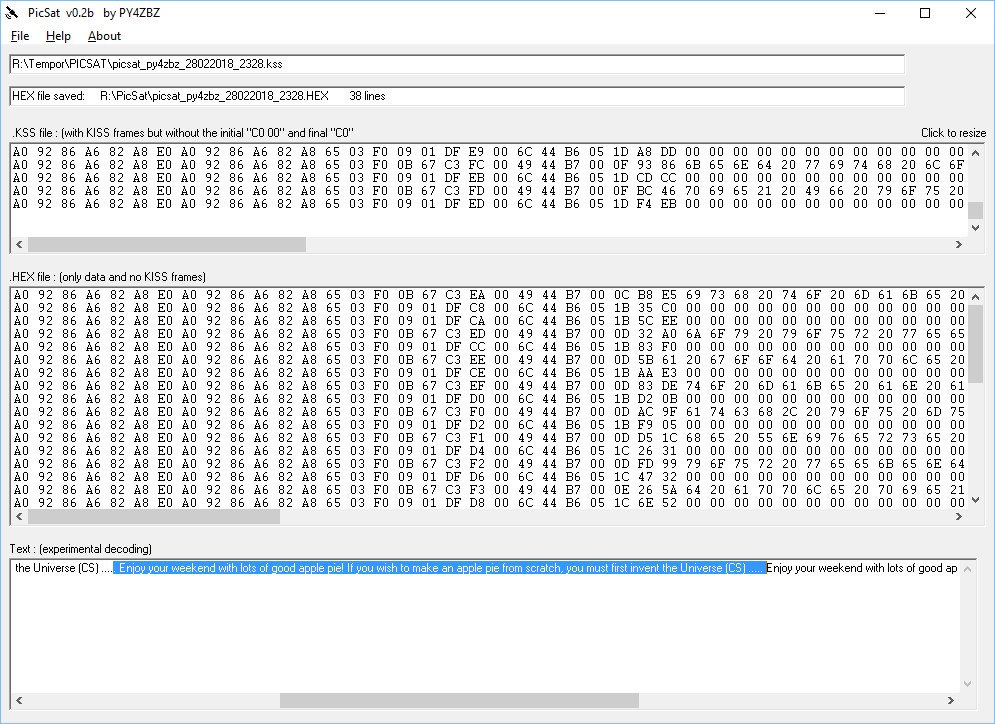
Task: Click up arrow of Text box vertical scrollbar
Action: [x=968, y=569]
